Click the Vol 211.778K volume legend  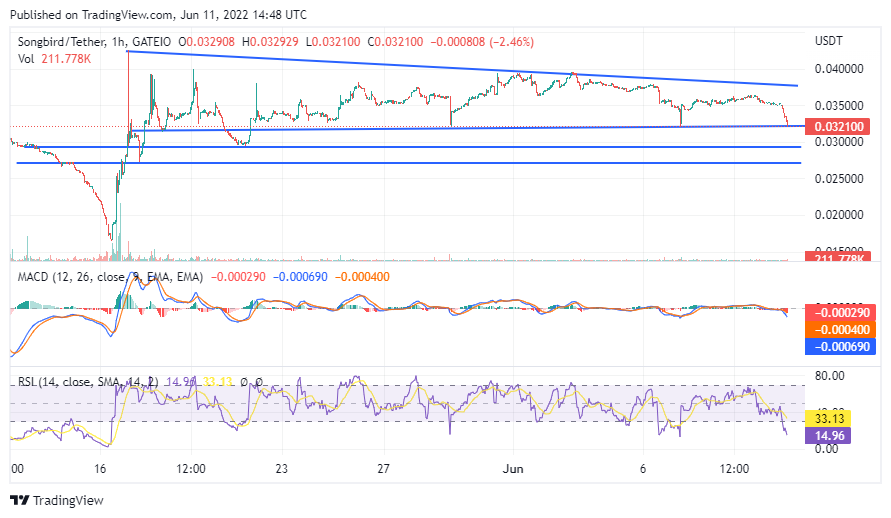pos(55,59)
